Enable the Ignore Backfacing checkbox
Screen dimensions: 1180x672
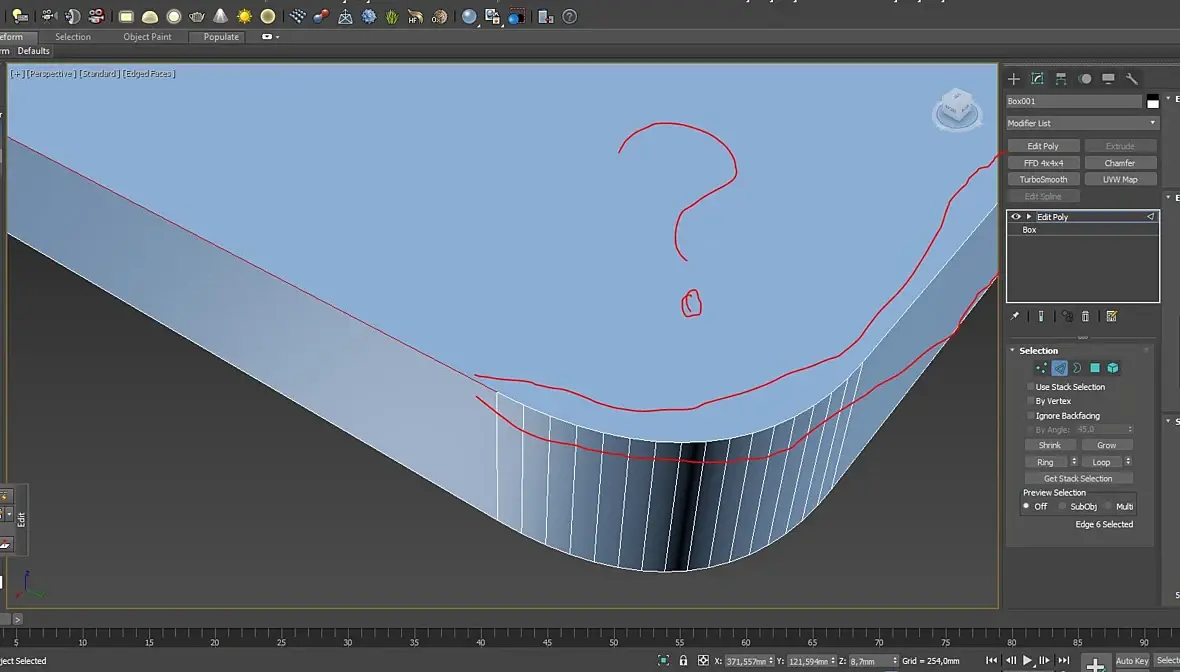pyautogui.click(x=1031, y=415)
